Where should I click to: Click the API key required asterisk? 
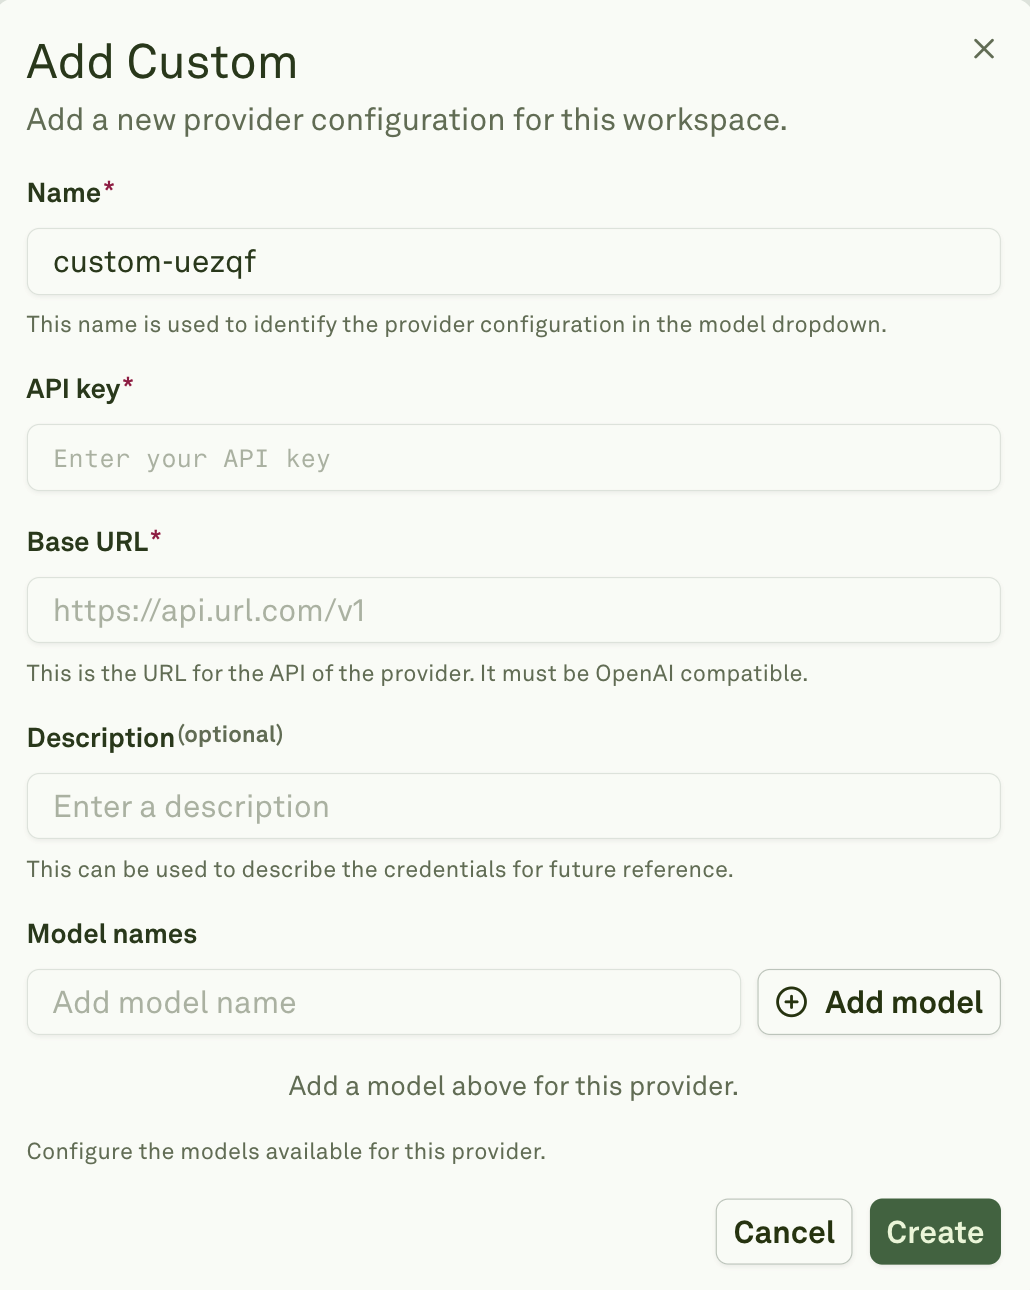[x=130, y=384]
